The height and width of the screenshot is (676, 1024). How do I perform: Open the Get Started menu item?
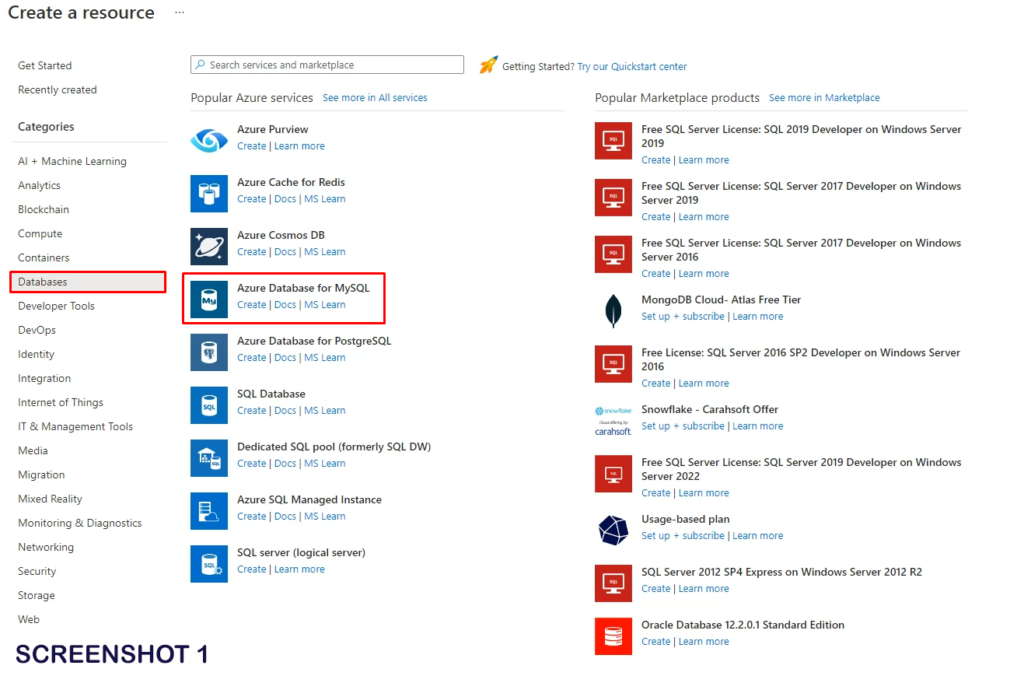pyautogui.click(x=45, y=66)
